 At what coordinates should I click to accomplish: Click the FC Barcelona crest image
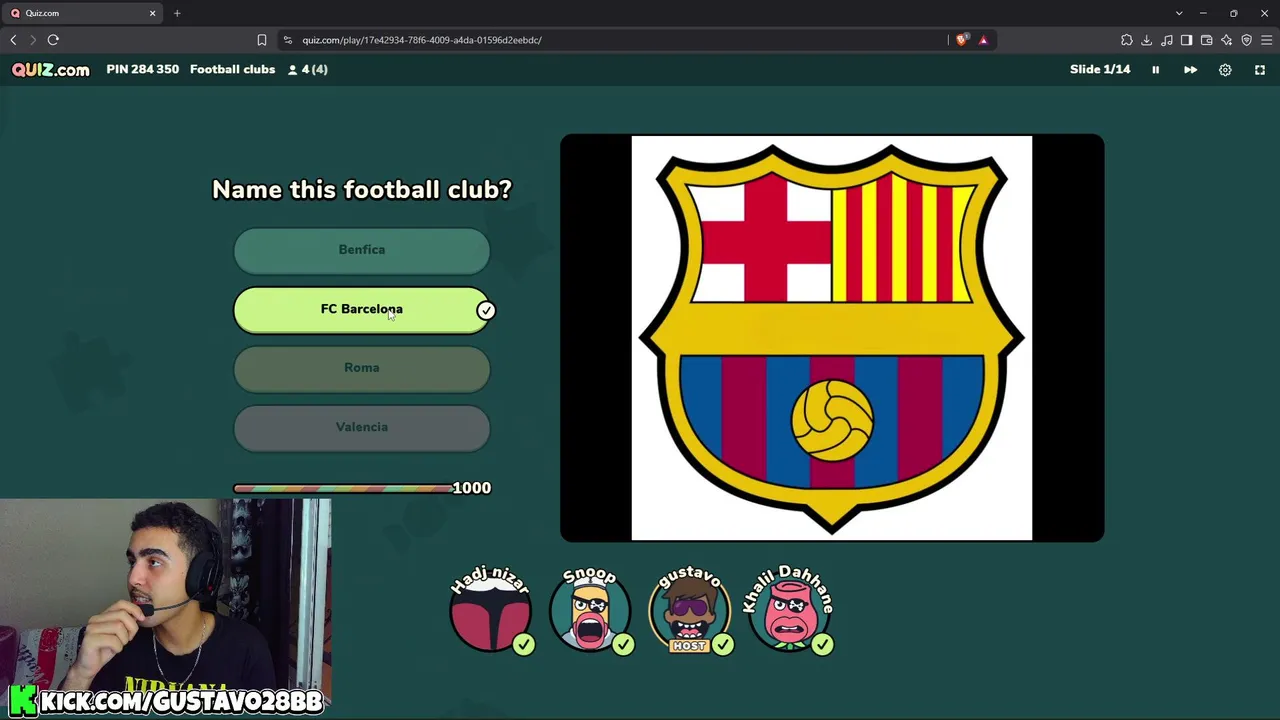click(832, 338)
